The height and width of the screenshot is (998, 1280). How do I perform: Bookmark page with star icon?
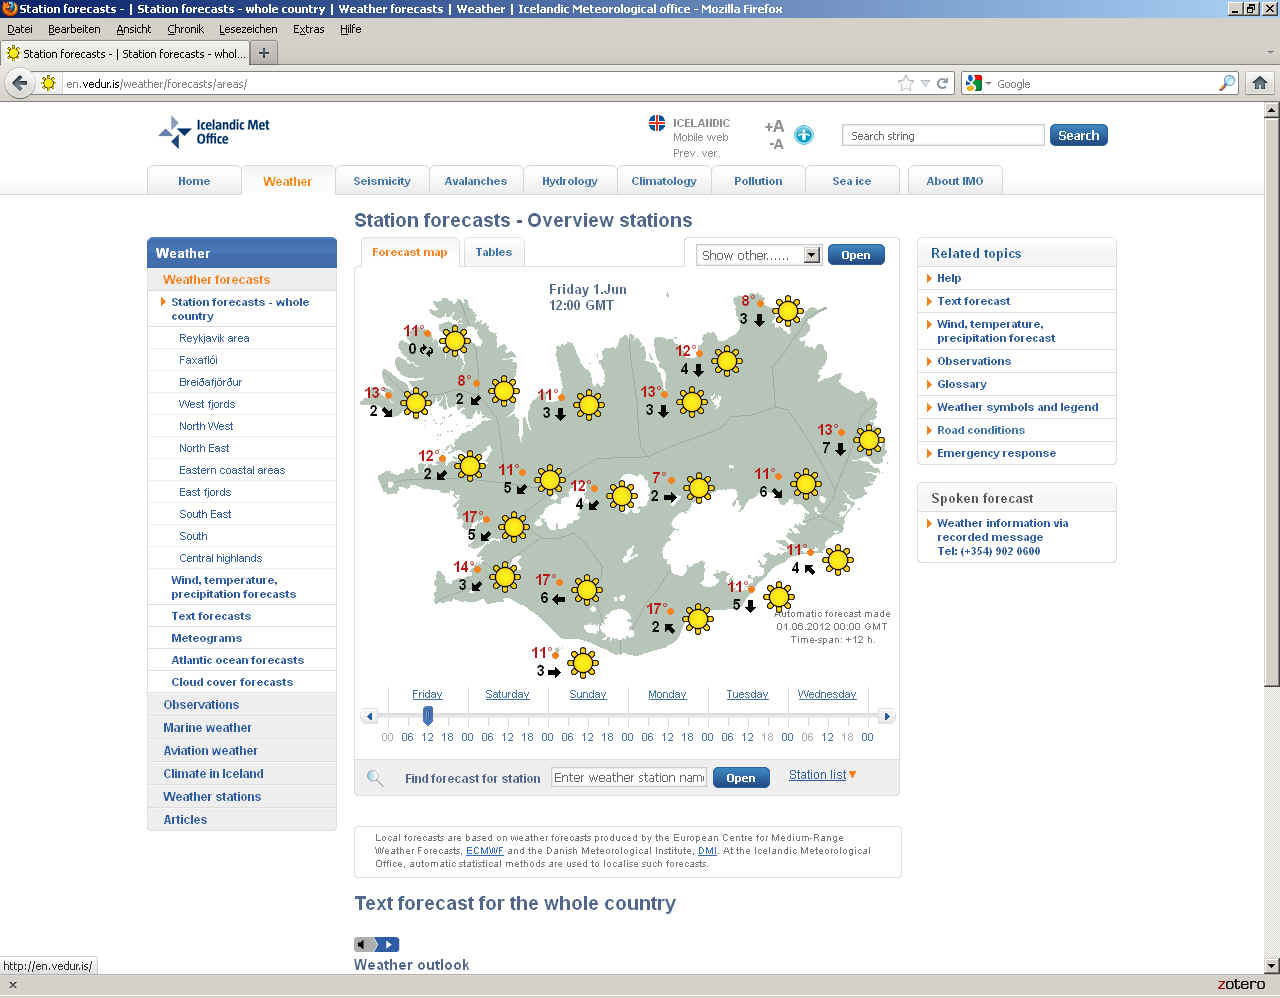(906, 84)
